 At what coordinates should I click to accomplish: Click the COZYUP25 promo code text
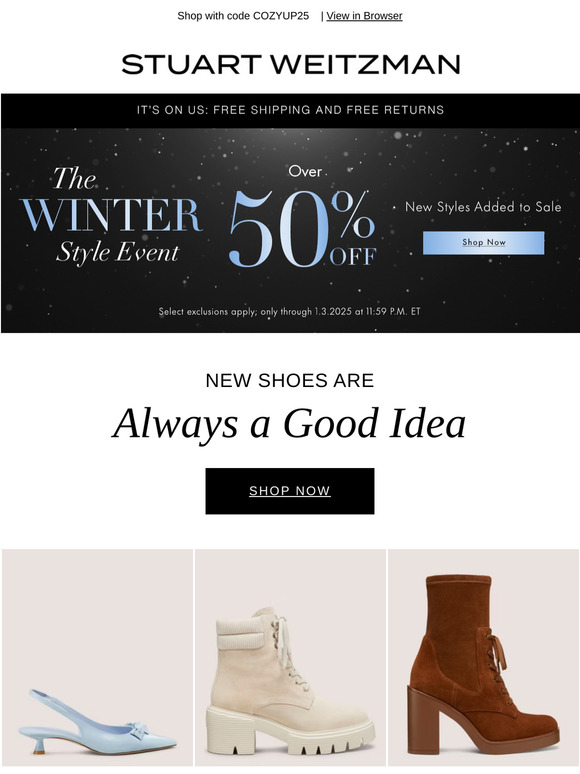281,16
